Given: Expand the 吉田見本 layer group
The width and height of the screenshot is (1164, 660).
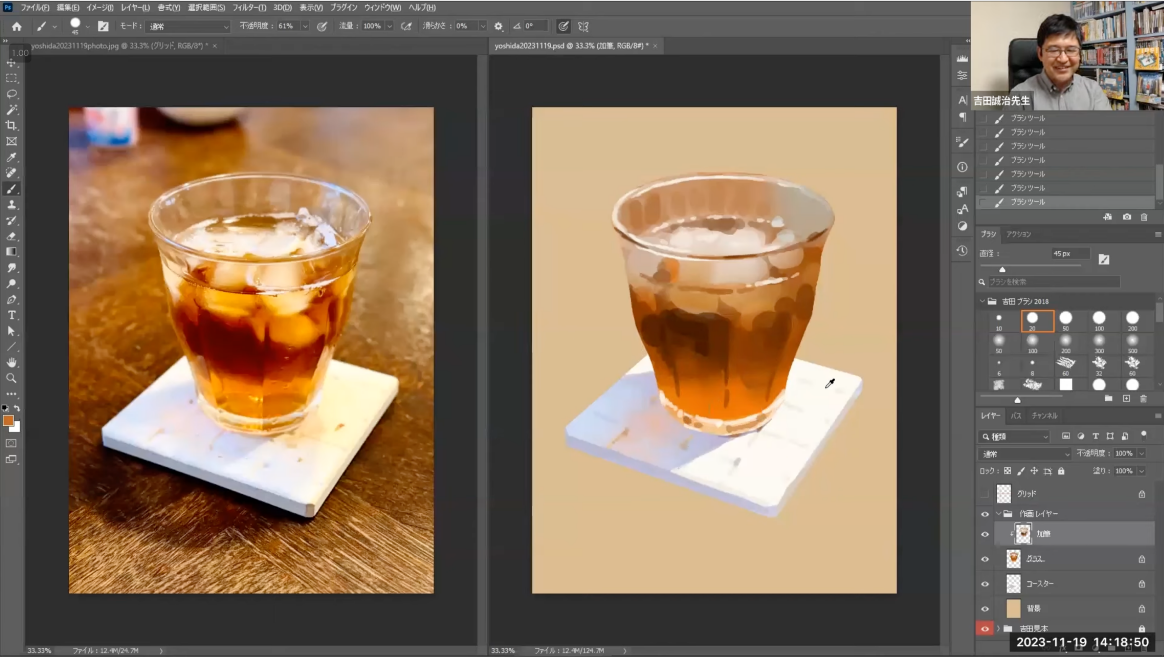Looking at the screenshot, I should [x=998, y=629].
